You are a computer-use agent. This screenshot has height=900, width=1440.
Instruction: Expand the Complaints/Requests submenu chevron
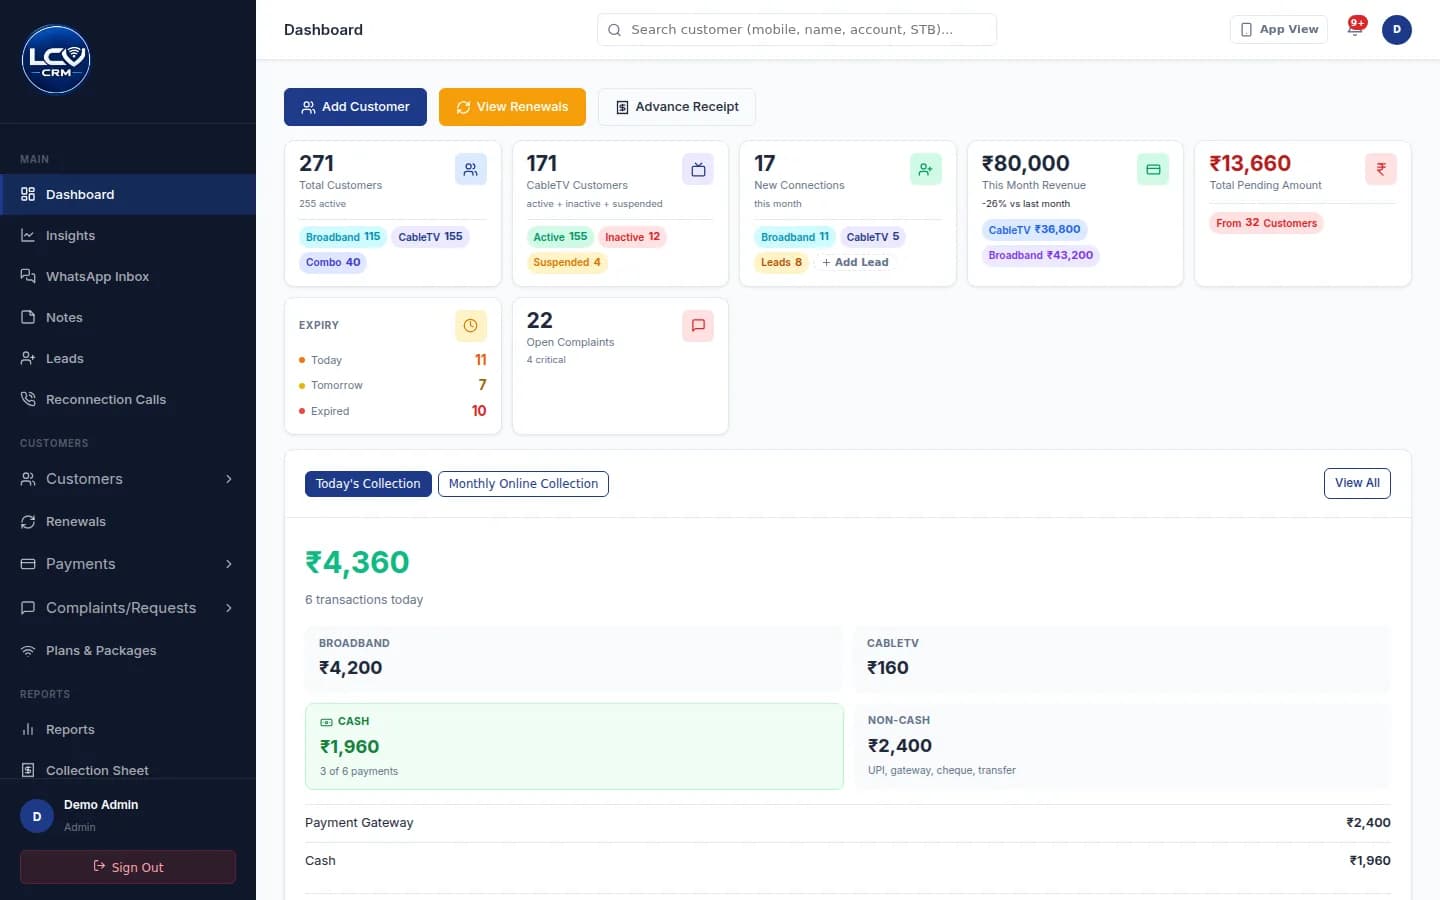[229, 608]
